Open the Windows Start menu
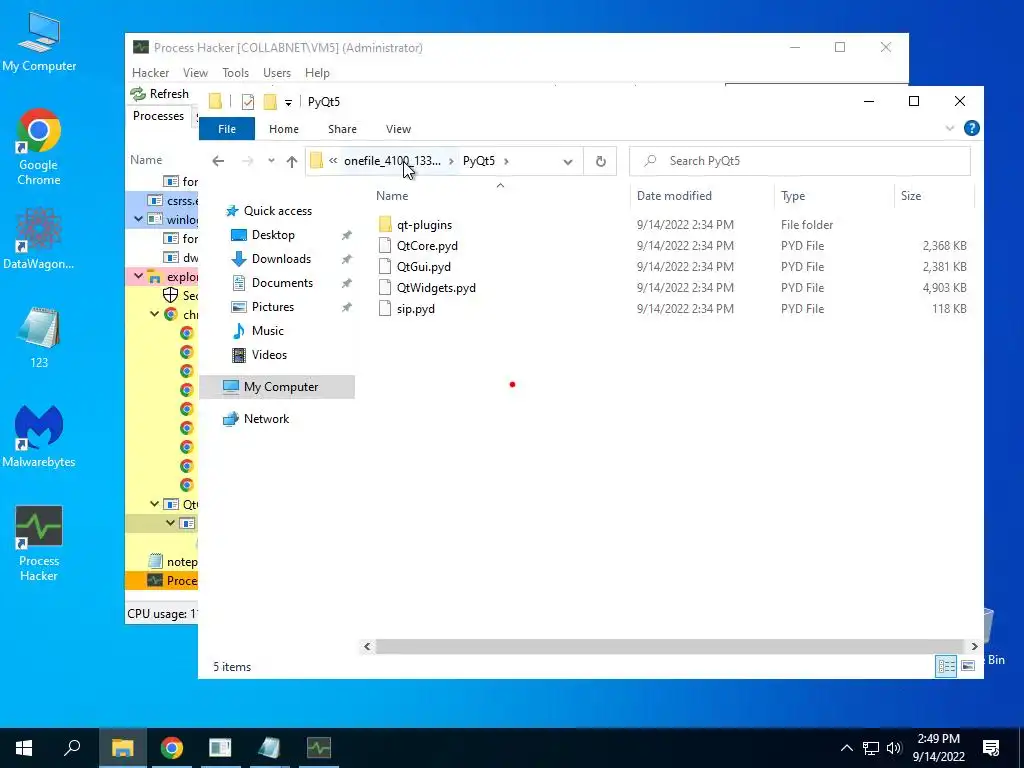The image size is (1024, 768). coord(24,748)
